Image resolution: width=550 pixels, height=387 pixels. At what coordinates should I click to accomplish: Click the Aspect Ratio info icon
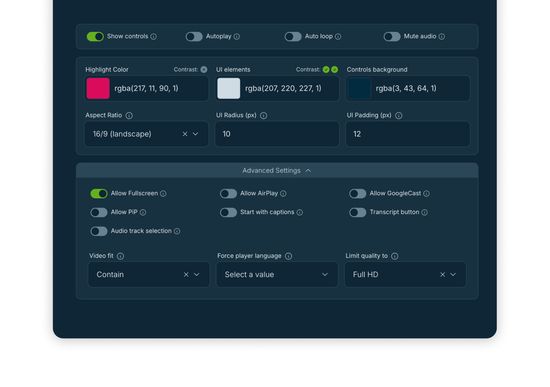click(x=129, y=115)
